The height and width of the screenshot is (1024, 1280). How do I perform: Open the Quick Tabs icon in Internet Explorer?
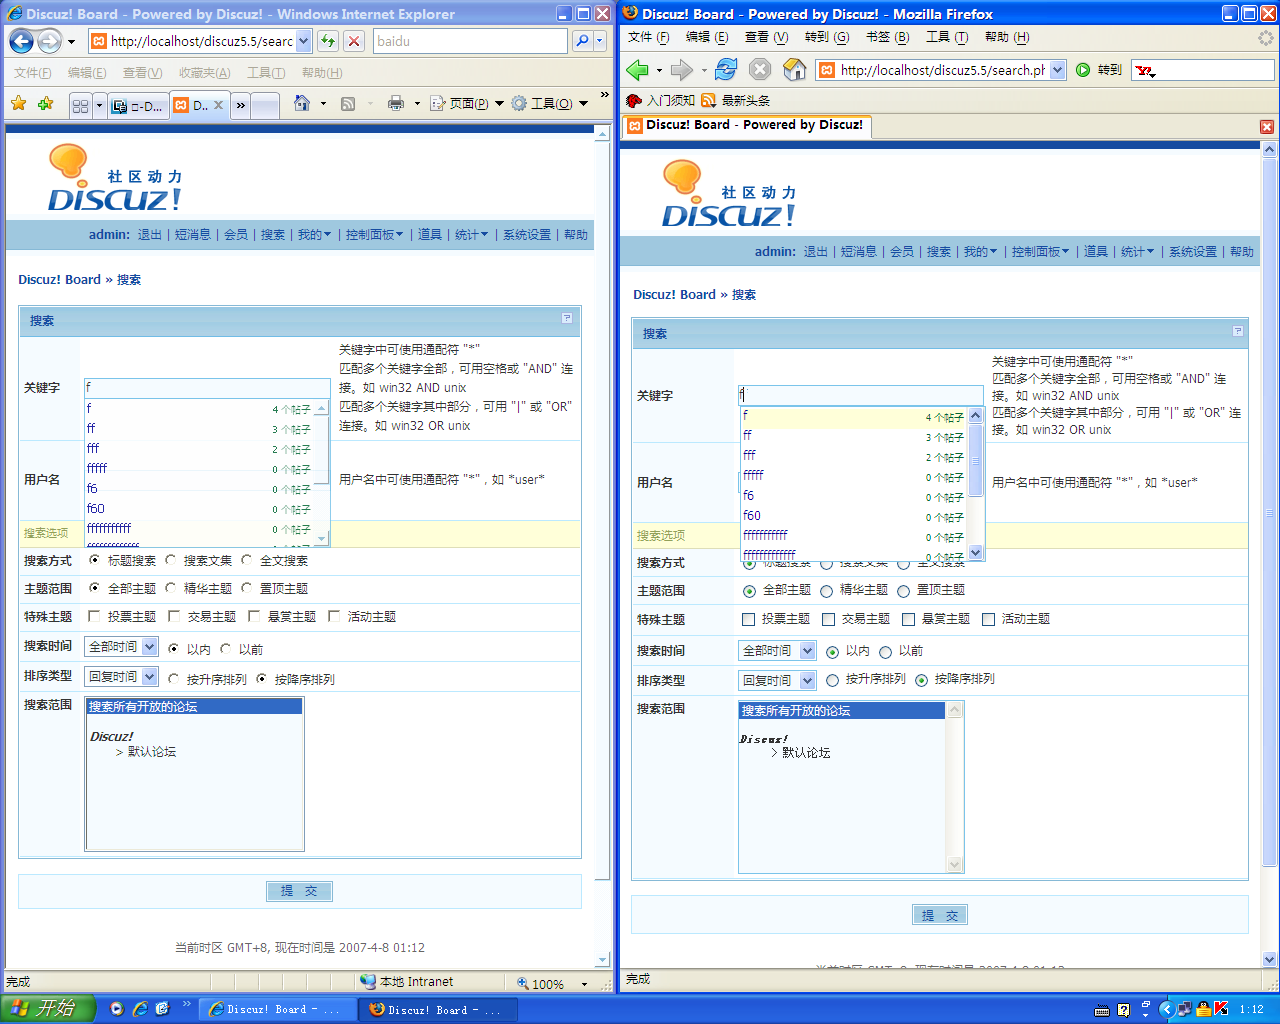[x=81, y=105]
